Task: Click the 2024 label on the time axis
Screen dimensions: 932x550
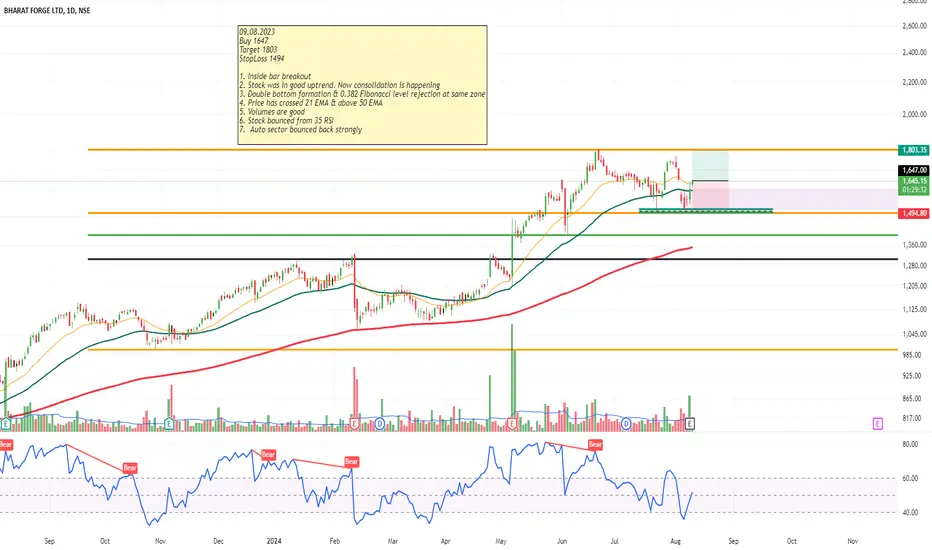Action: click(x=274, y=541)
